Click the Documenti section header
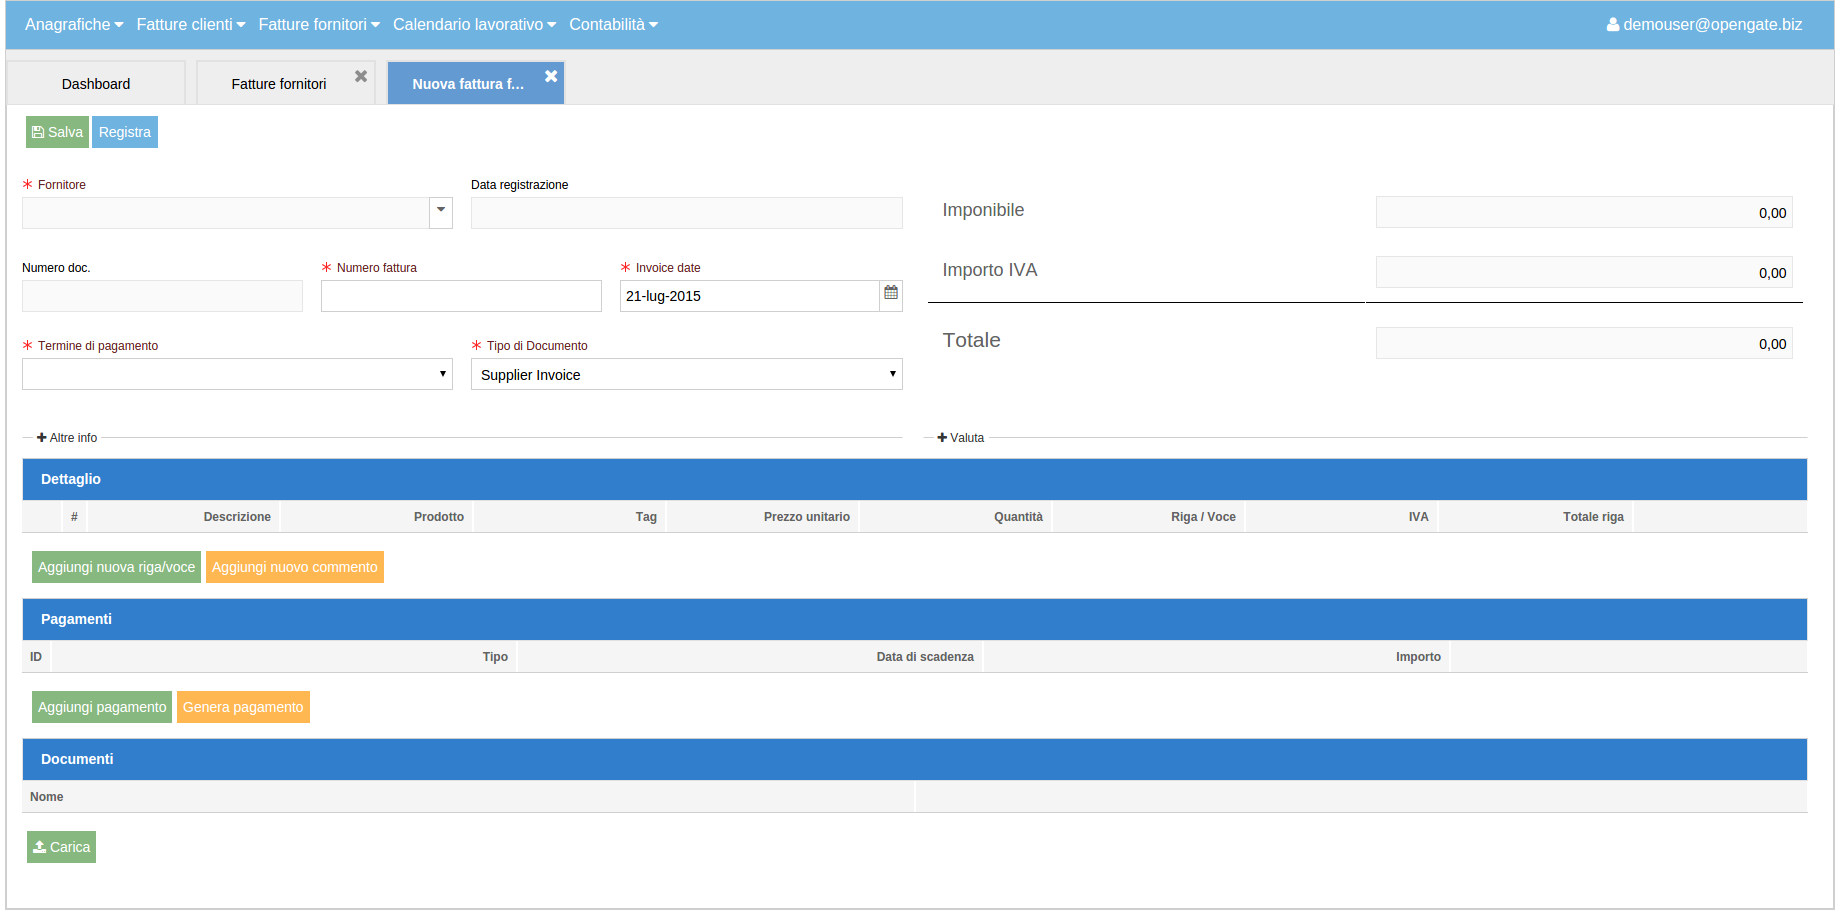The height and width of the screenshot is (910, 1840). pyautogui.click(x=915, y=759)
